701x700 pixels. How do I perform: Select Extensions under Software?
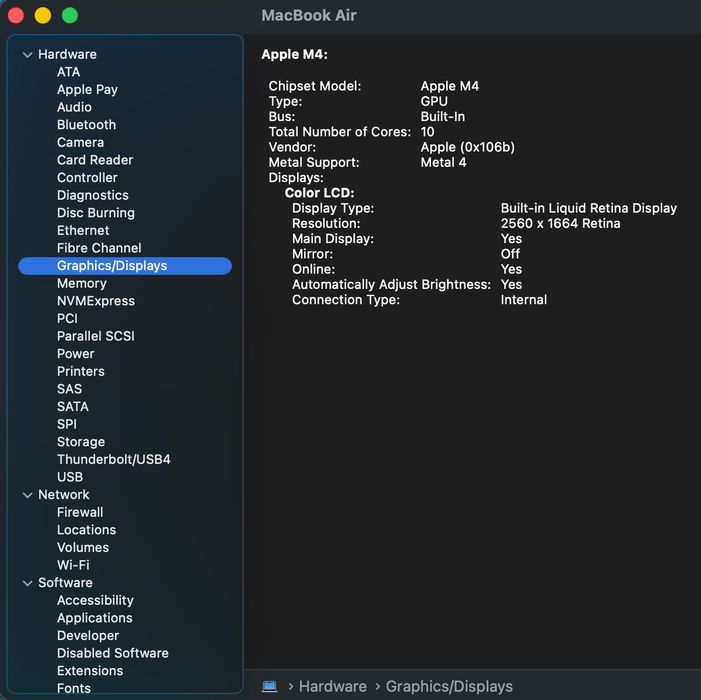[x=90, y=671]
